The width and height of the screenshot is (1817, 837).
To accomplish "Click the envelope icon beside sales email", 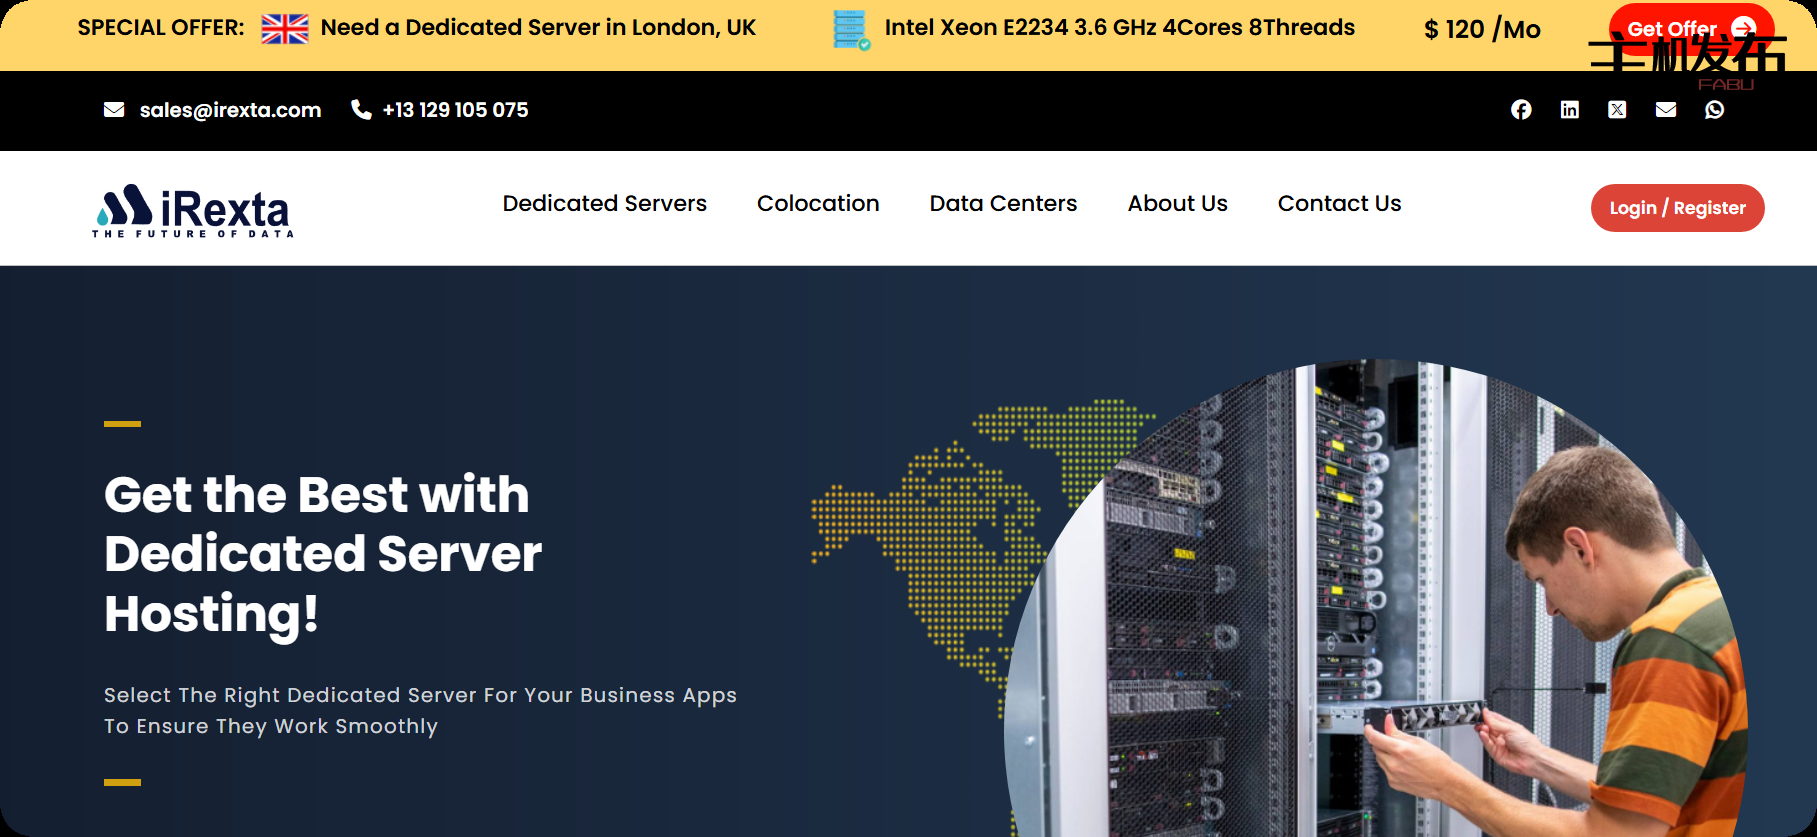I will point(114,110).
